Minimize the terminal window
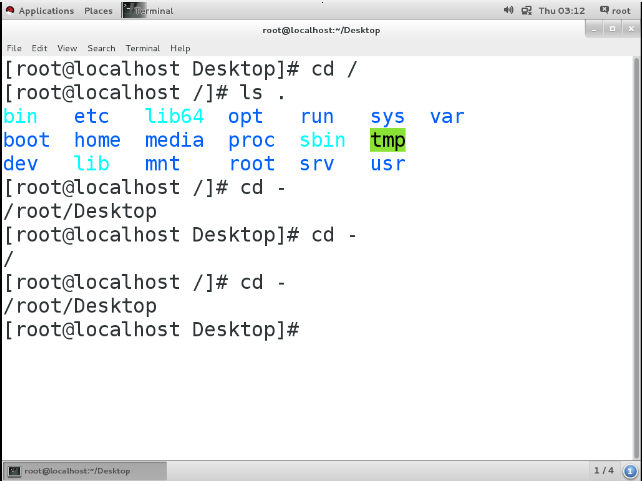Screen dimensions: 642x481 [594, 29]
